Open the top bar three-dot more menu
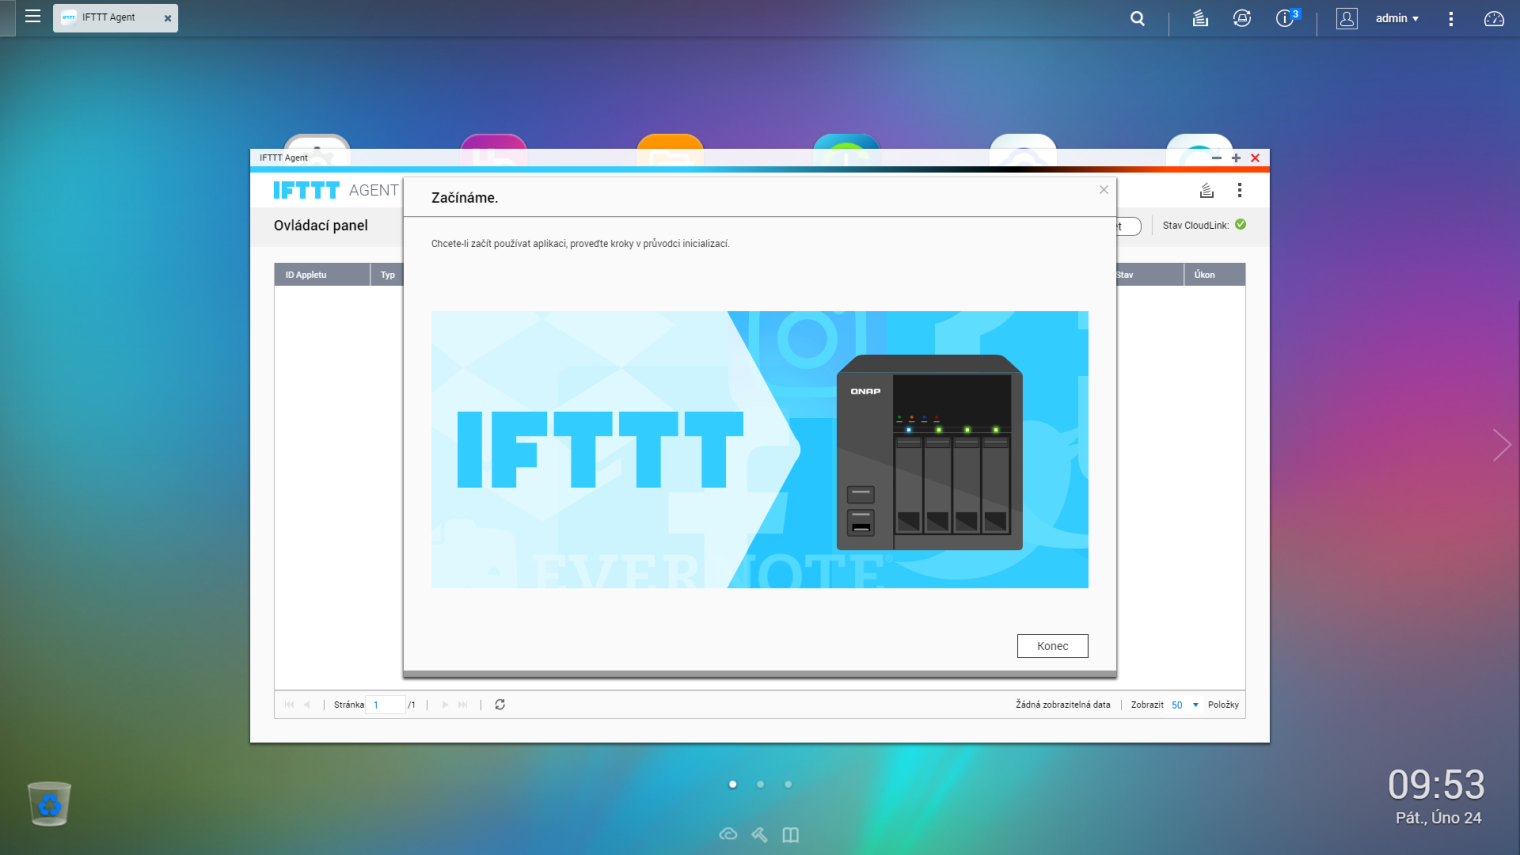The height and width of the screenshot is (855, 1520). click(1451, 18)
